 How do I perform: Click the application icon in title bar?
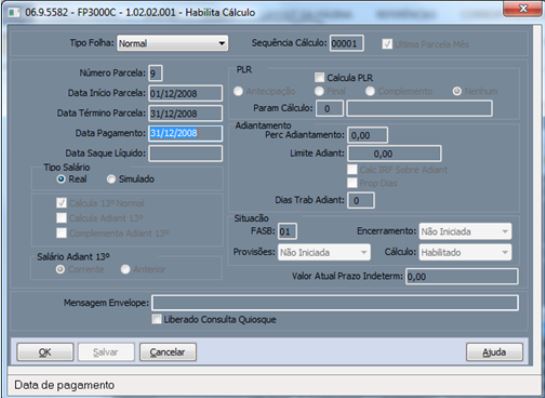click(x=14, y=13)
